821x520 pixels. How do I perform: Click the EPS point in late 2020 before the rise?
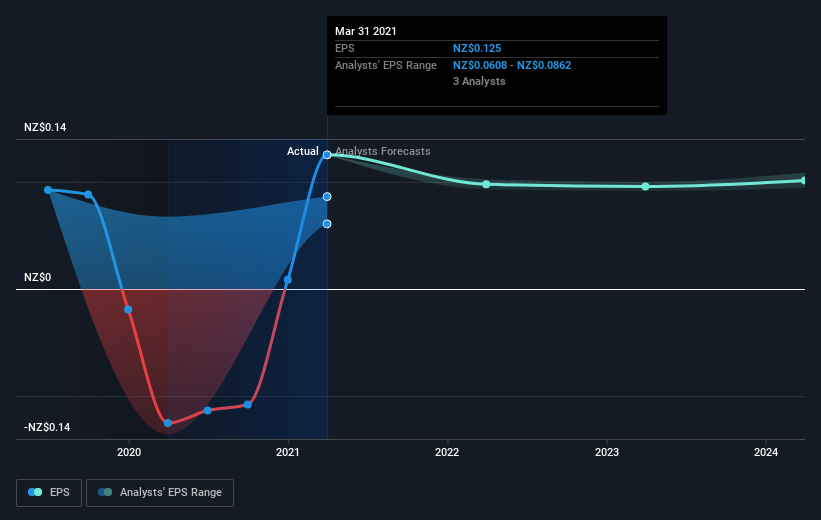(x=248, y=405)
